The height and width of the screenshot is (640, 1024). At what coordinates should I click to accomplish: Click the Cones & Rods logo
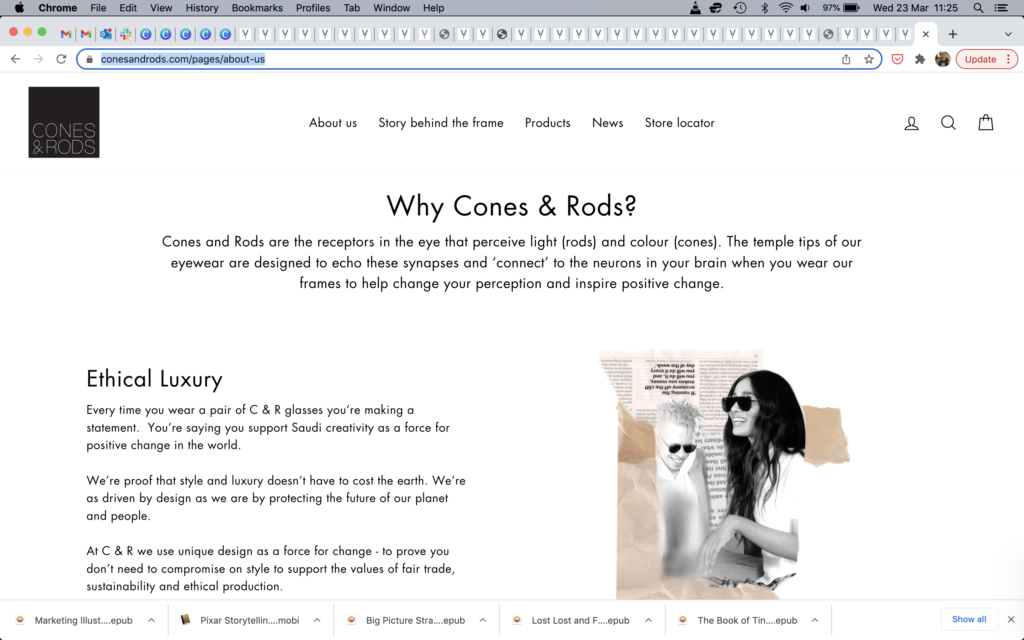(x=64, y=122)
